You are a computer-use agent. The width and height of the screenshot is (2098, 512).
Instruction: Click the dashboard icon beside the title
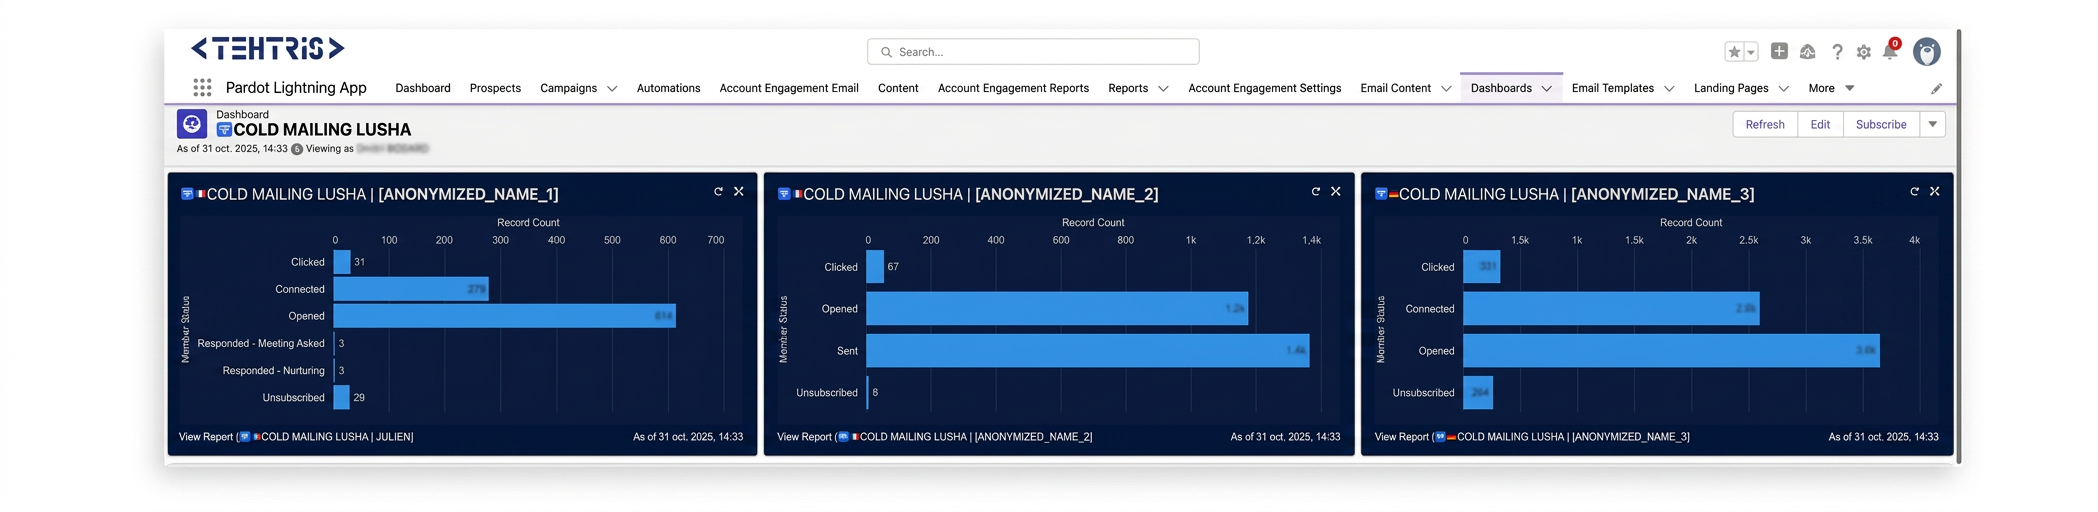click(x=192, y=124)
